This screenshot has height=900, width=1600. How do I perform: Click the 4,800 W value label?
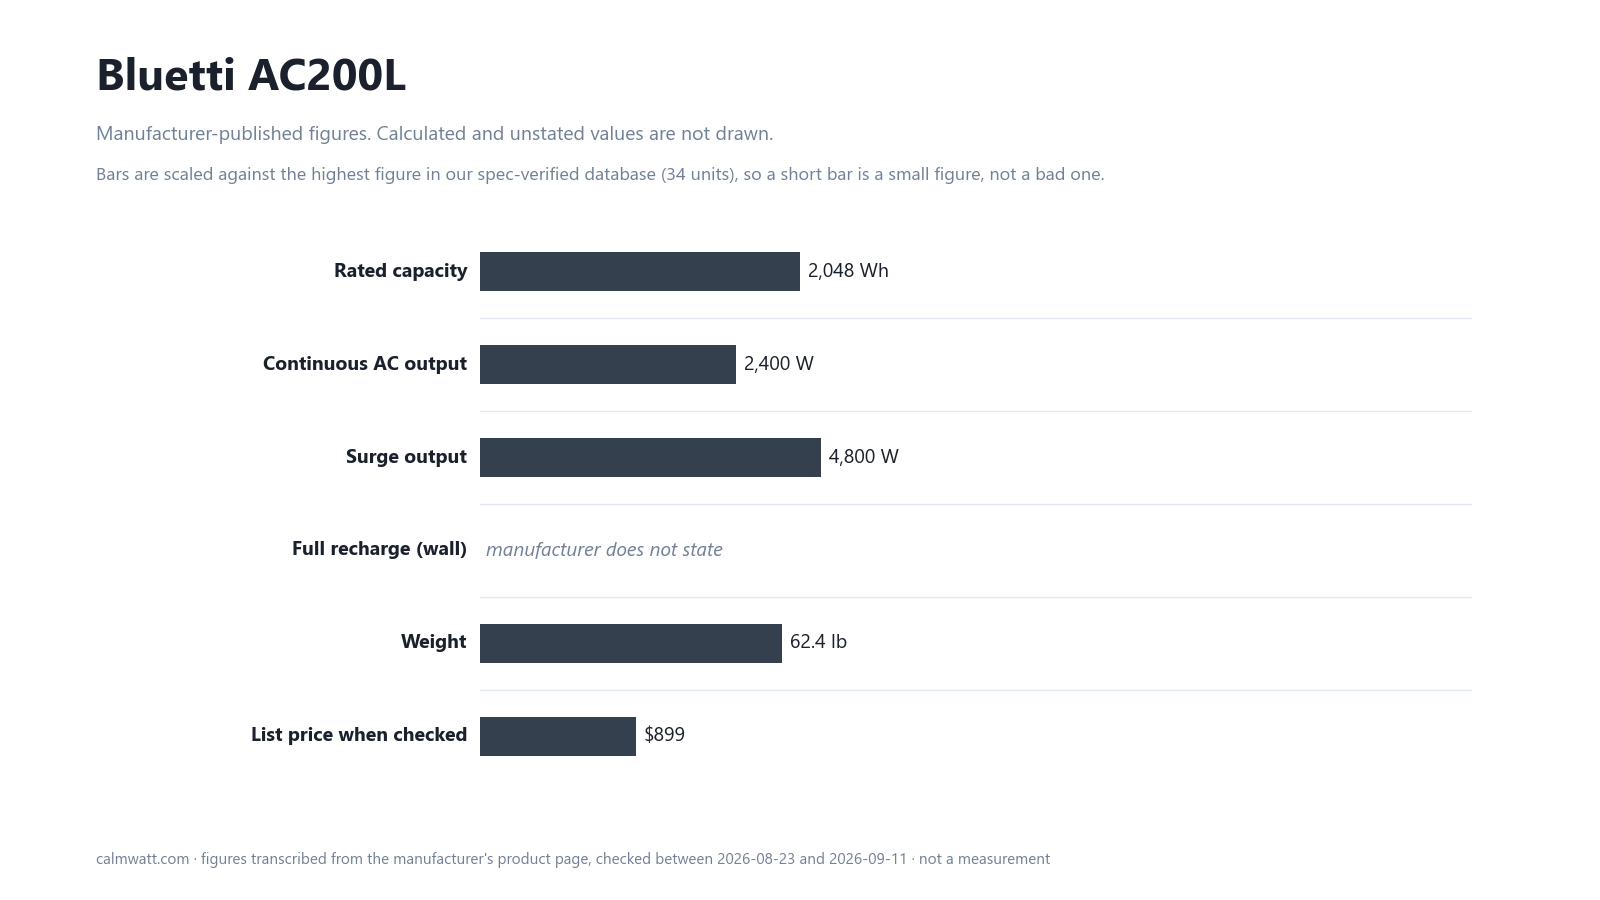(864, 457)
